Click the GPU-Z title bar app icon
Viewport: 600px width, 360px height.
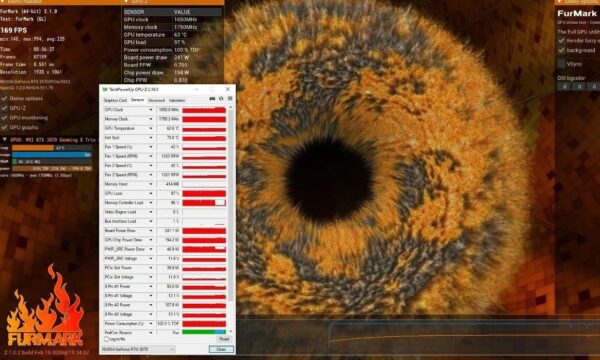pyautogui.click(x=105, y=90)
